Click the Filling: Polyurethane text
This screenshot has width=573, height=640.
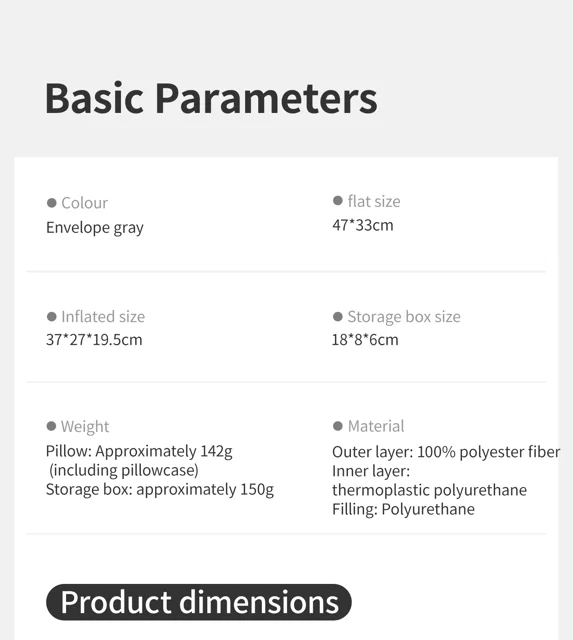point(403,509)
